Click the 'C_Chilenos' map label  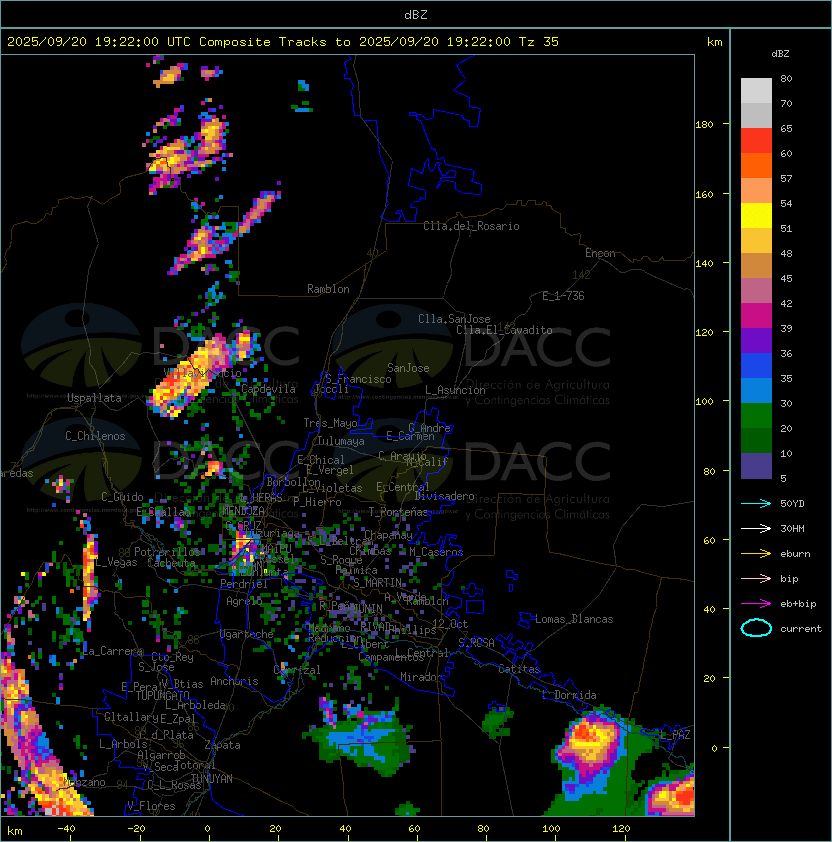point(95,436)
